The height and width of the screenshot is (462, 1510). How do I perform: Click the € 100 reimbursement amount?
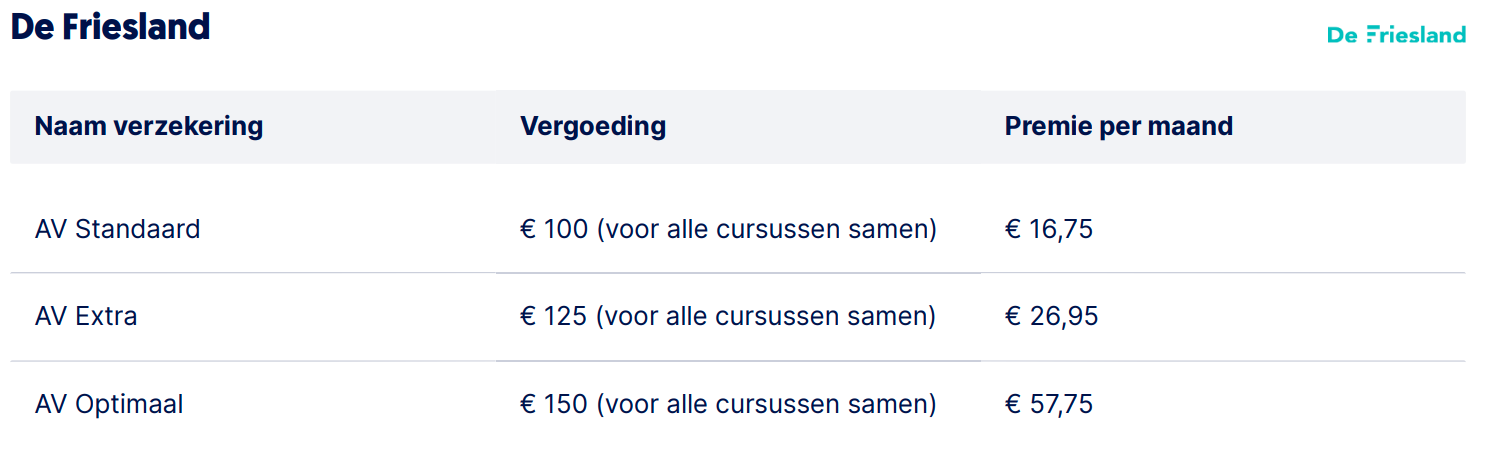click(x=553, y=229)
